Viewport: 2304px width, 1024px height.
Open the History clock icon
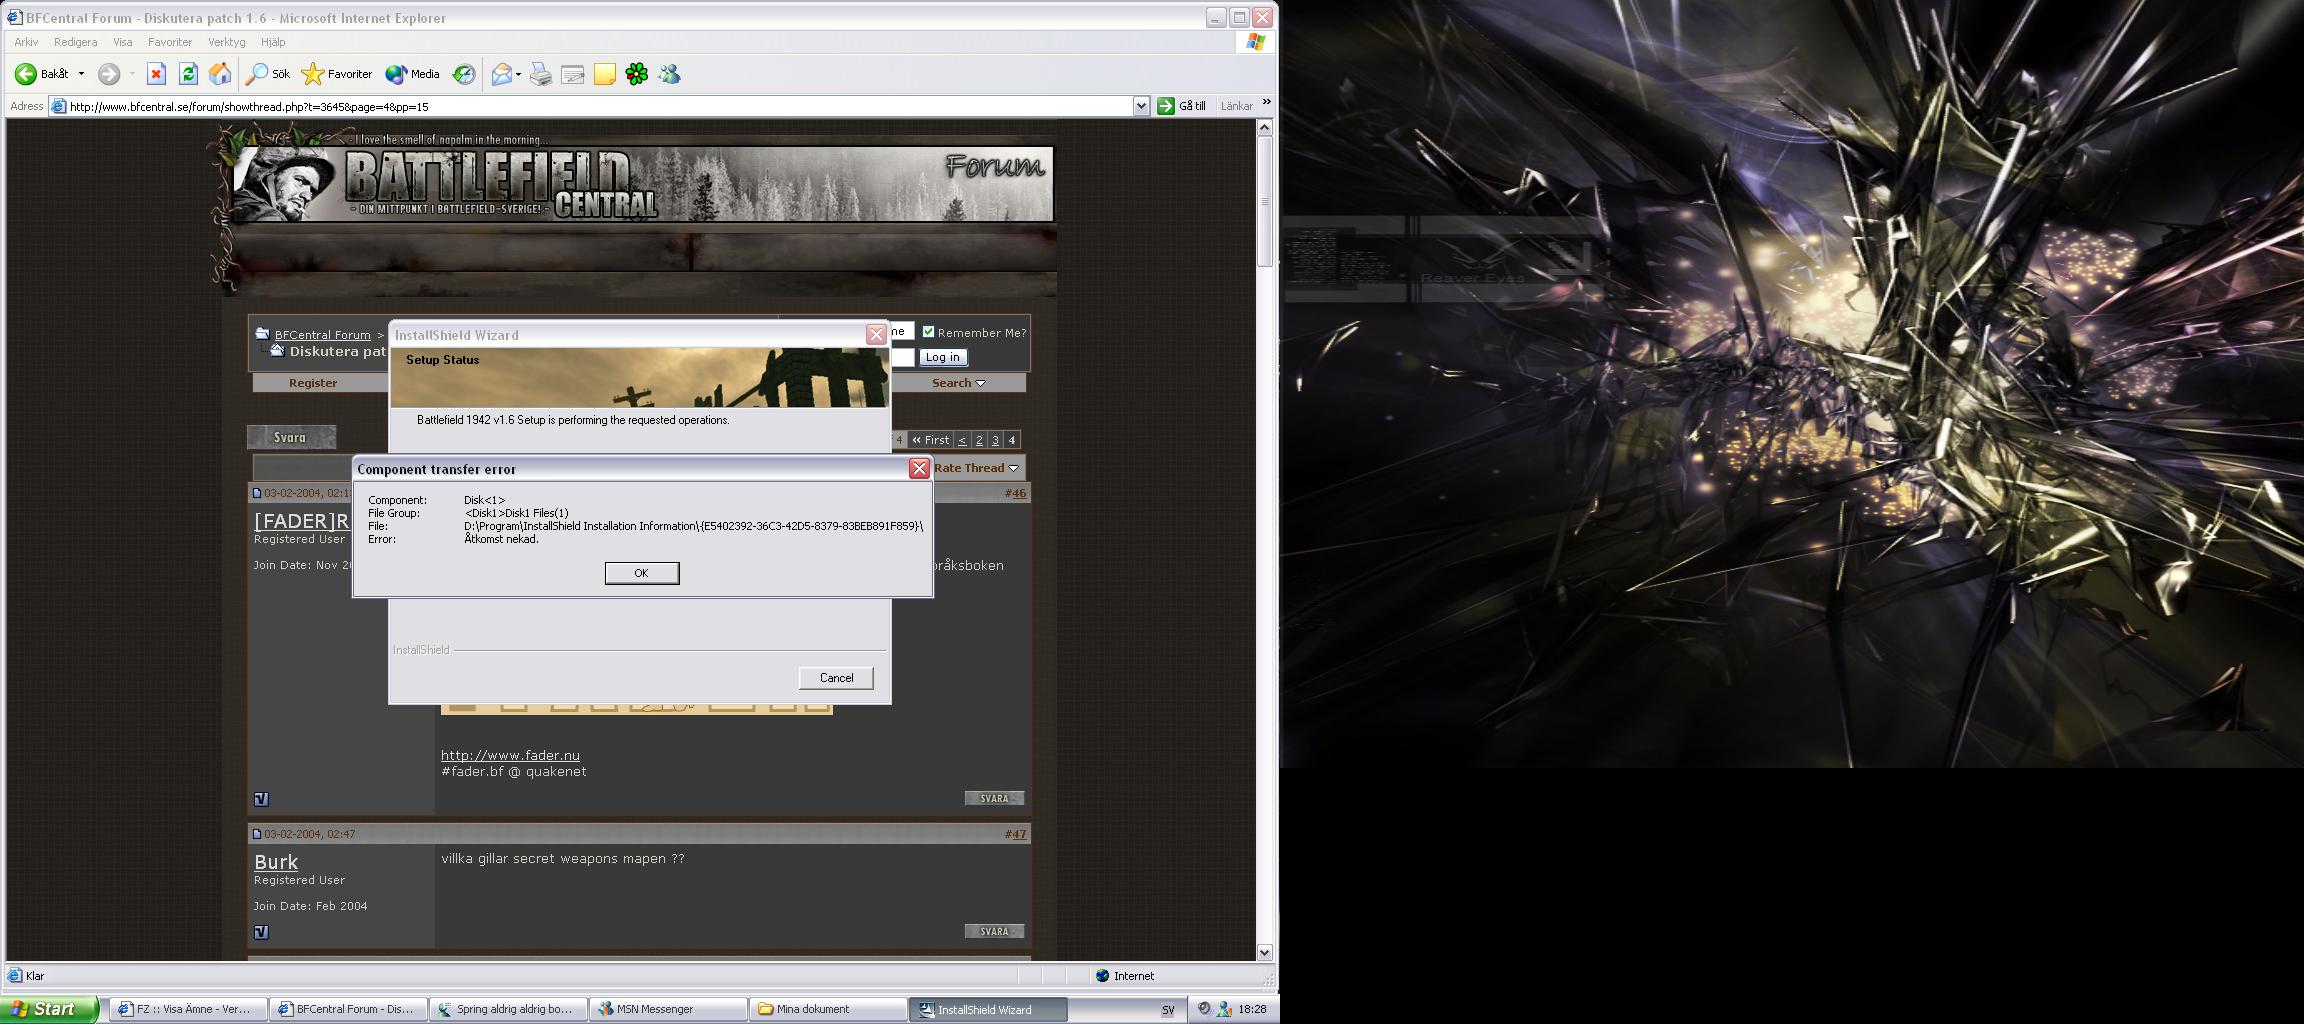[464, 74]
